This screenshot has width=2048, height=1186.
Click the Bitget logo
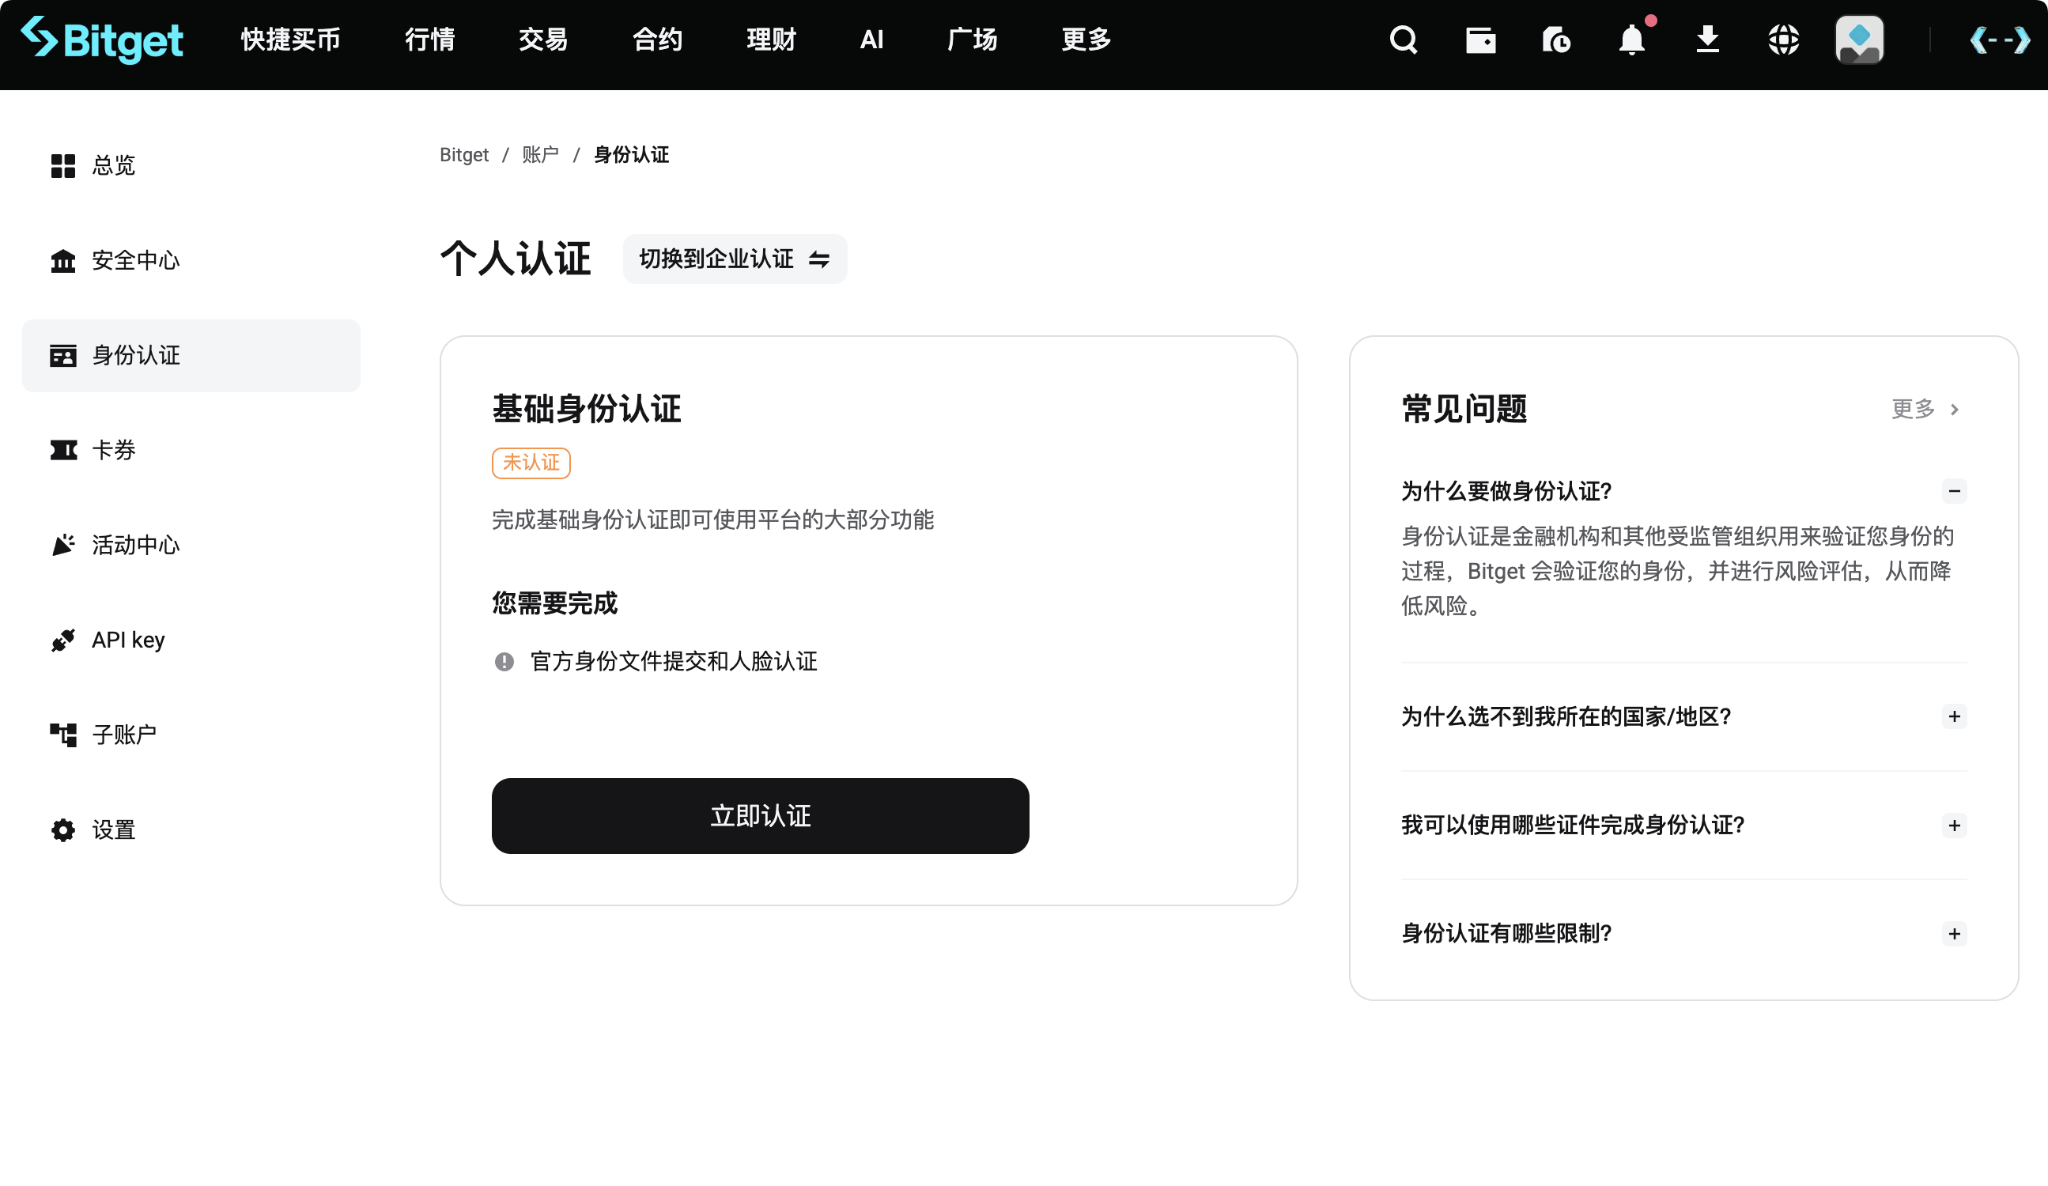(x=102, y=40)
